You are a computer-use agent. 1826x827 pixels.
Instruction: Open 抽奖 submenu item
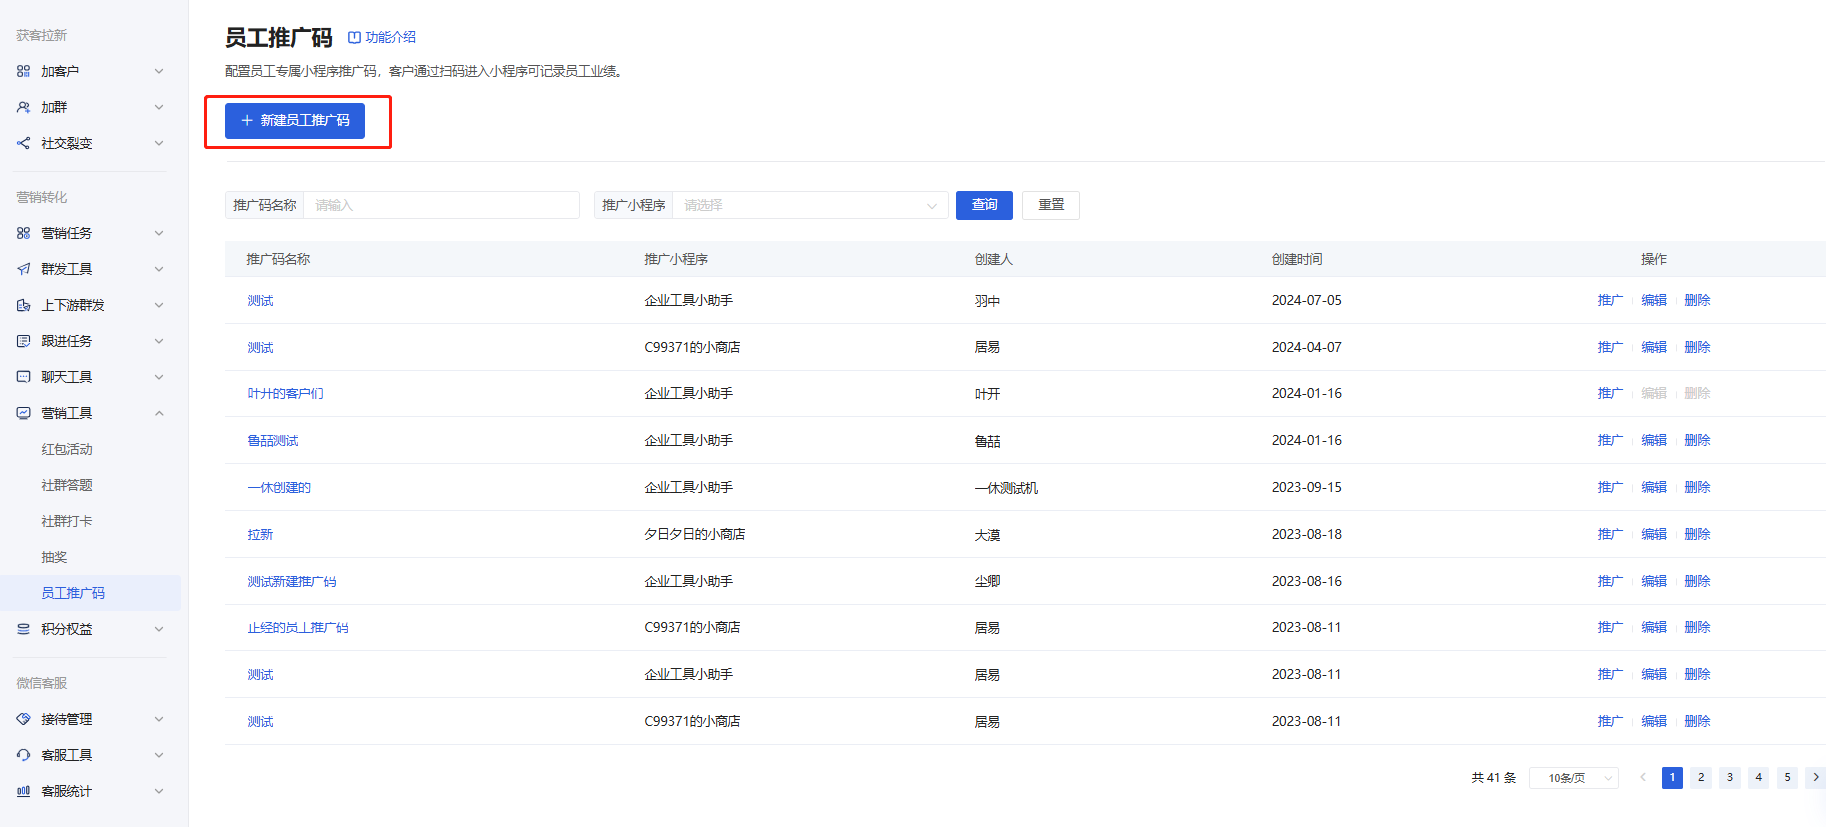tap(54, 557)
